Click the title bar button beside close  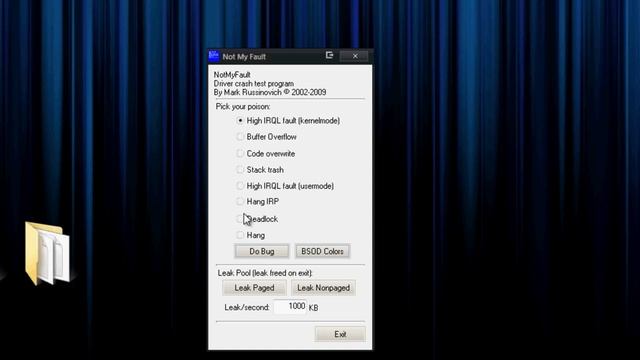point(329,55)
